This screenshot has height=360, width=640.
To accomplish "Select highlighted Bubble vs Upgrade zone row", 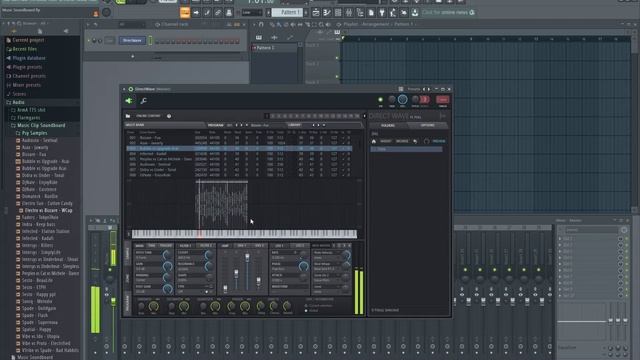I will [239, 149].
